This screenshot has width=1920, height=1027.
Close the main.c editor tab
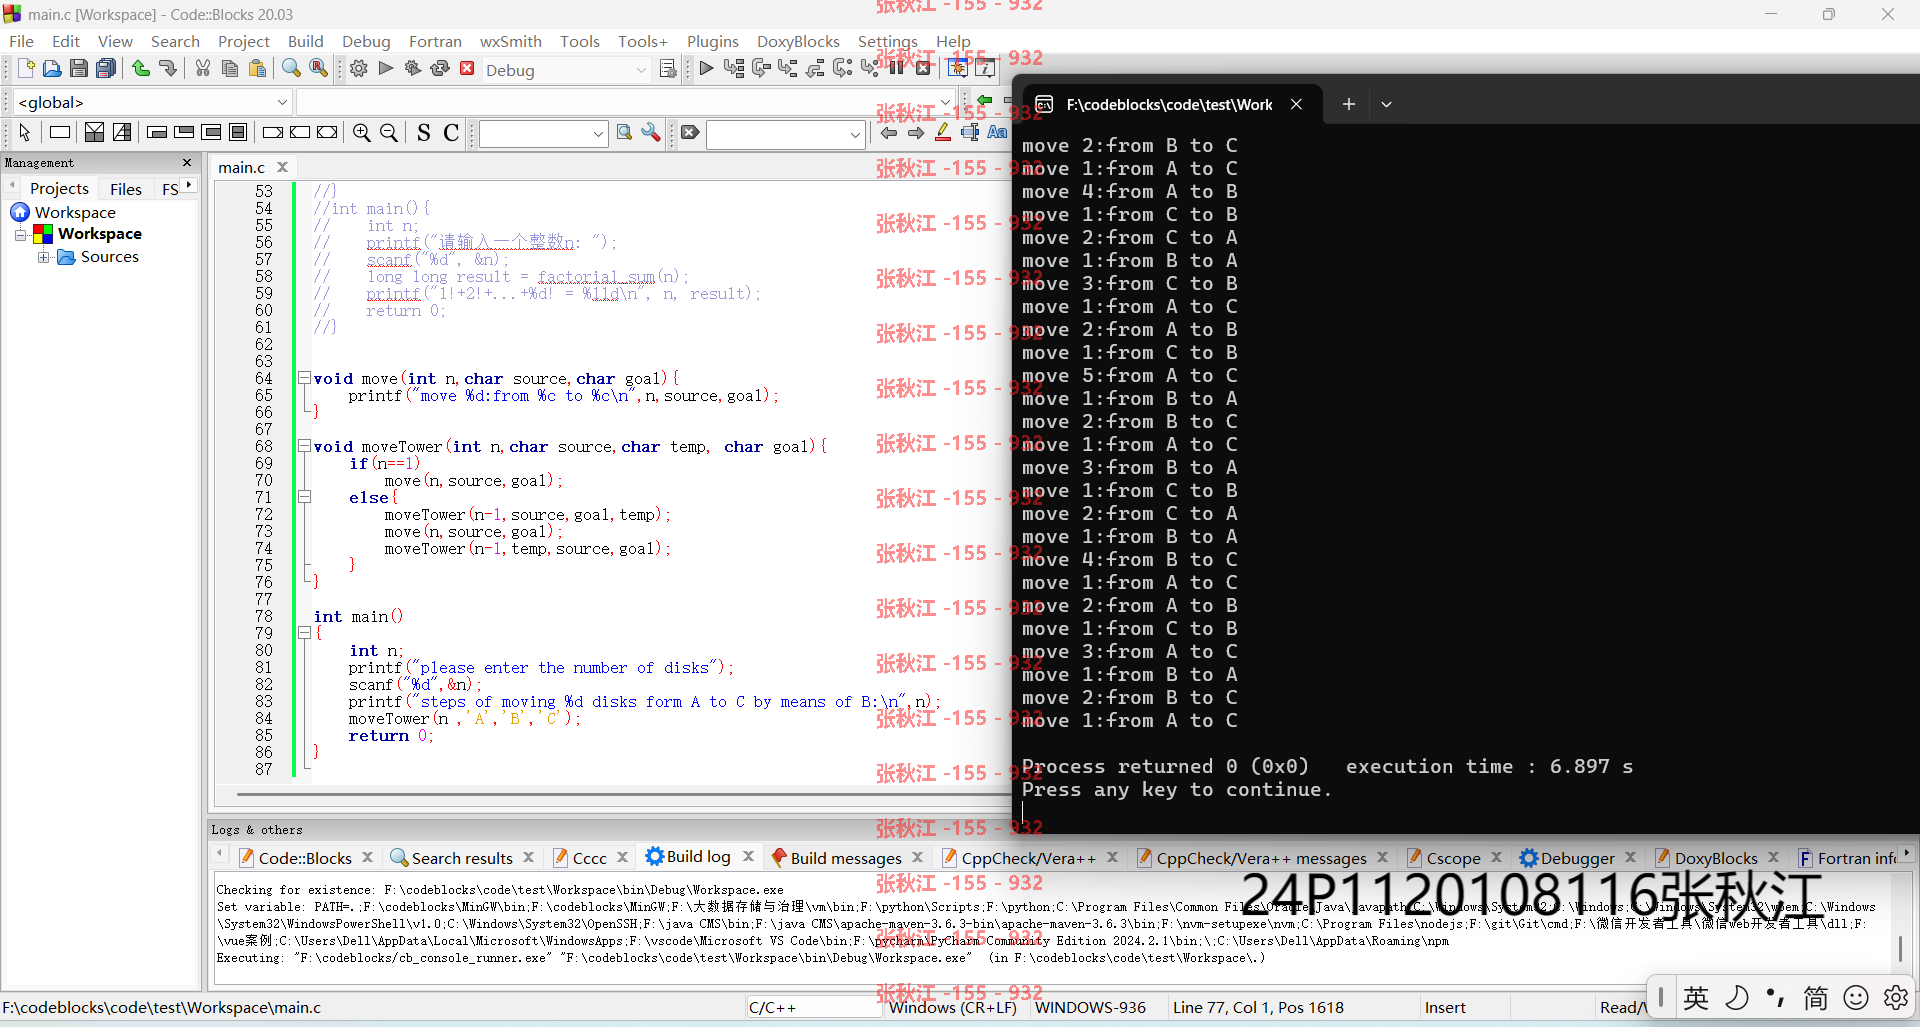point(283,167)
